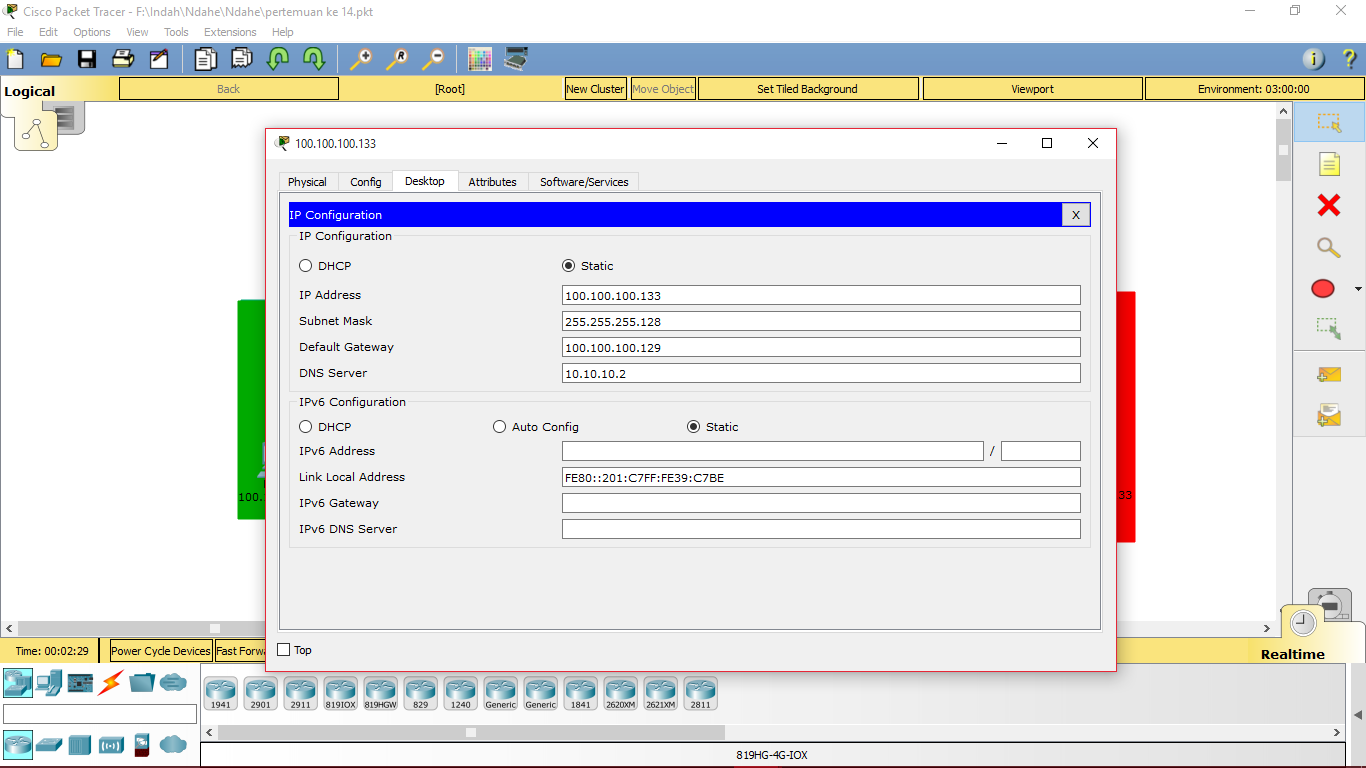The image size is (1366, 768).
Task: Click the Set Tiled Background button
Action: coord(807,88)
